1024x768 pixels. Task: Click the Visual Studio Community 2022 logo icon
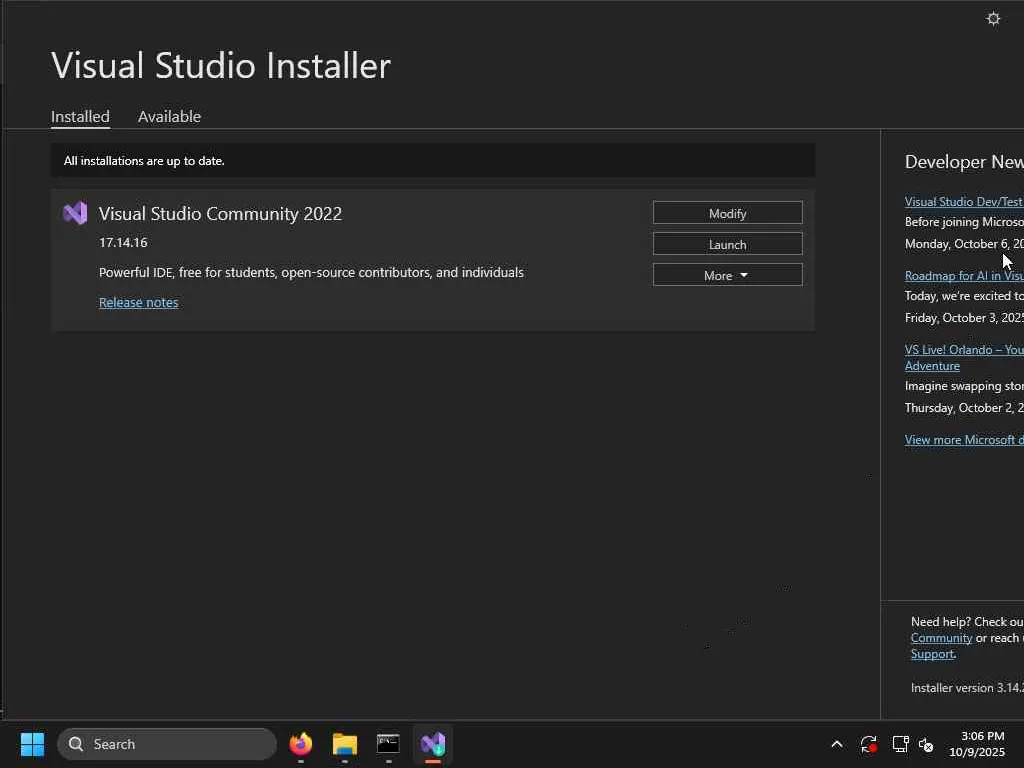(75, 214)
